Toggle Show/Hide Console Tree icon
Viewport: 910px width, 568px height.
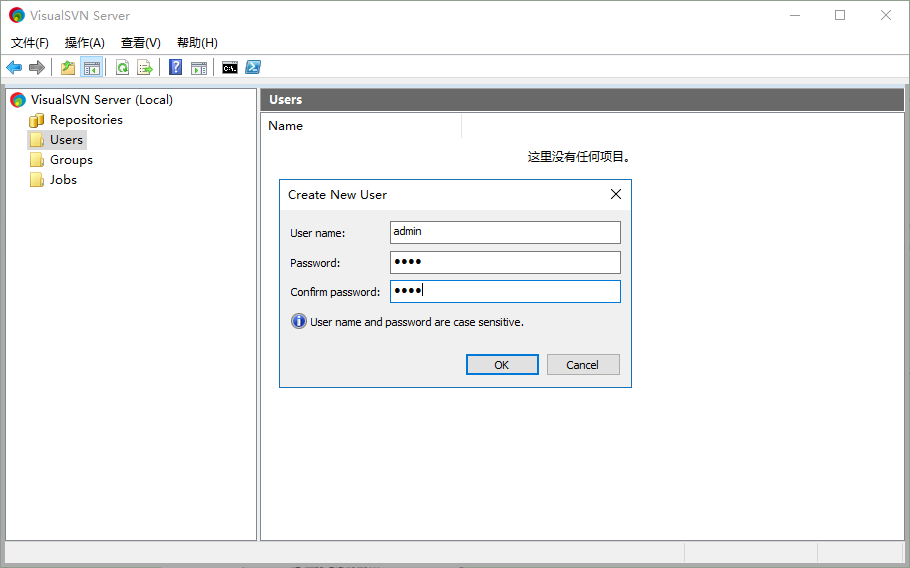click(92, 68)
